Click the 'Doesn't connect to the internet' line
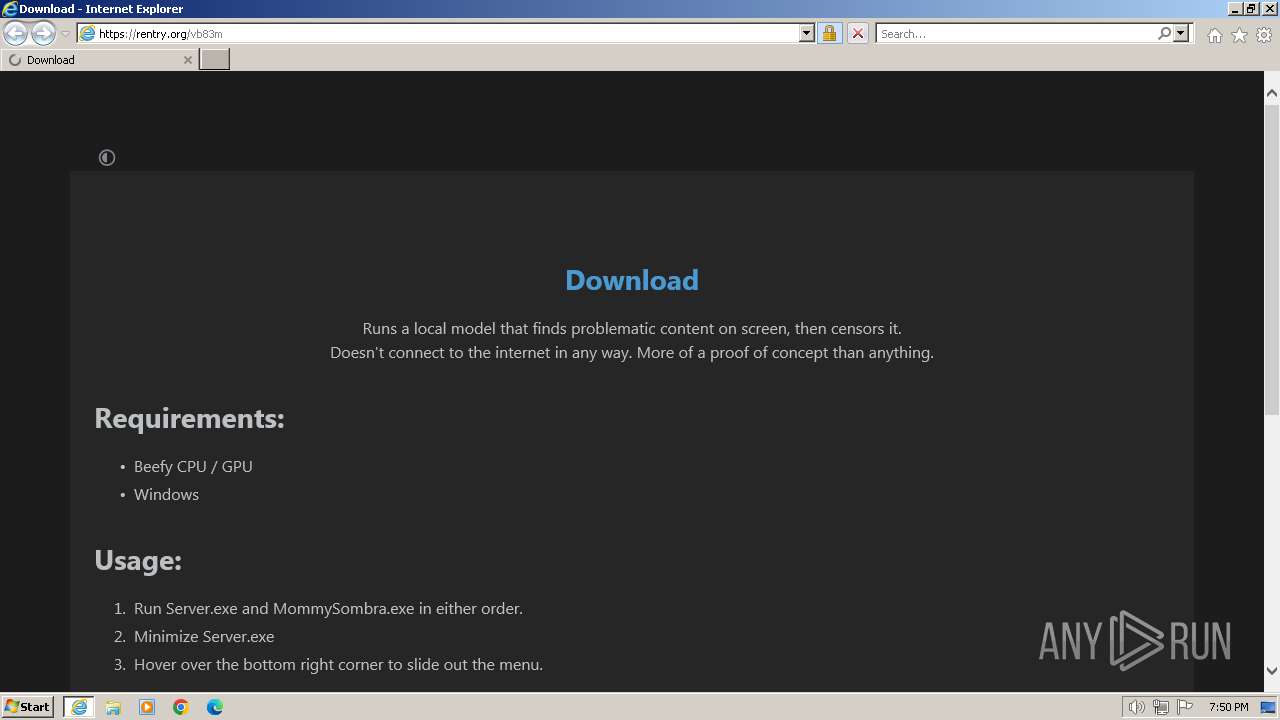 [x=632, y=352]
